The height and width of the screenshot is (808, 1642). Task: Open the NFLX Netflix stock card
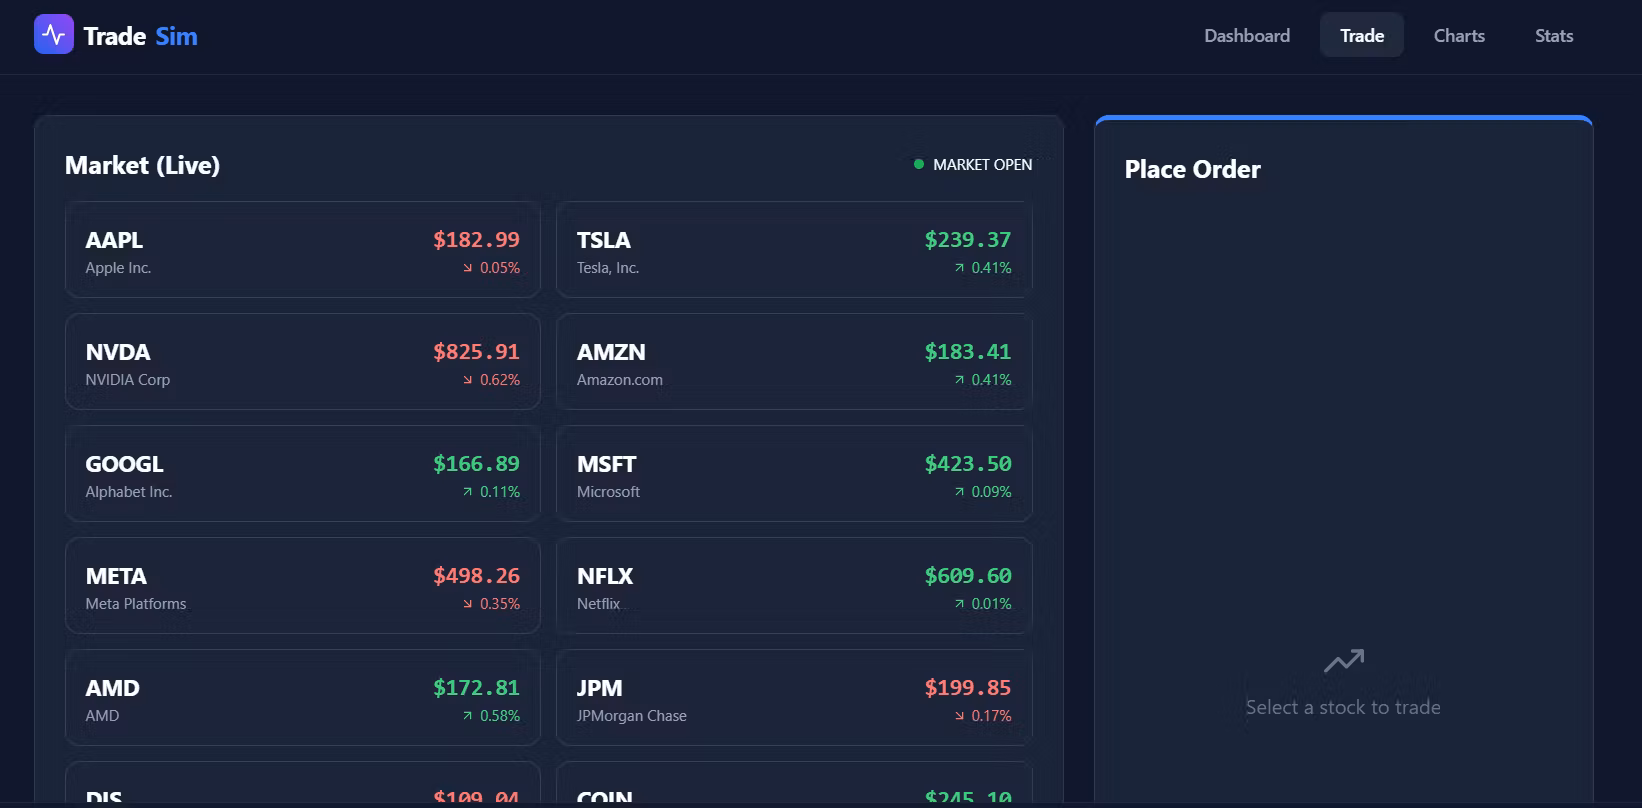[793, 586]
